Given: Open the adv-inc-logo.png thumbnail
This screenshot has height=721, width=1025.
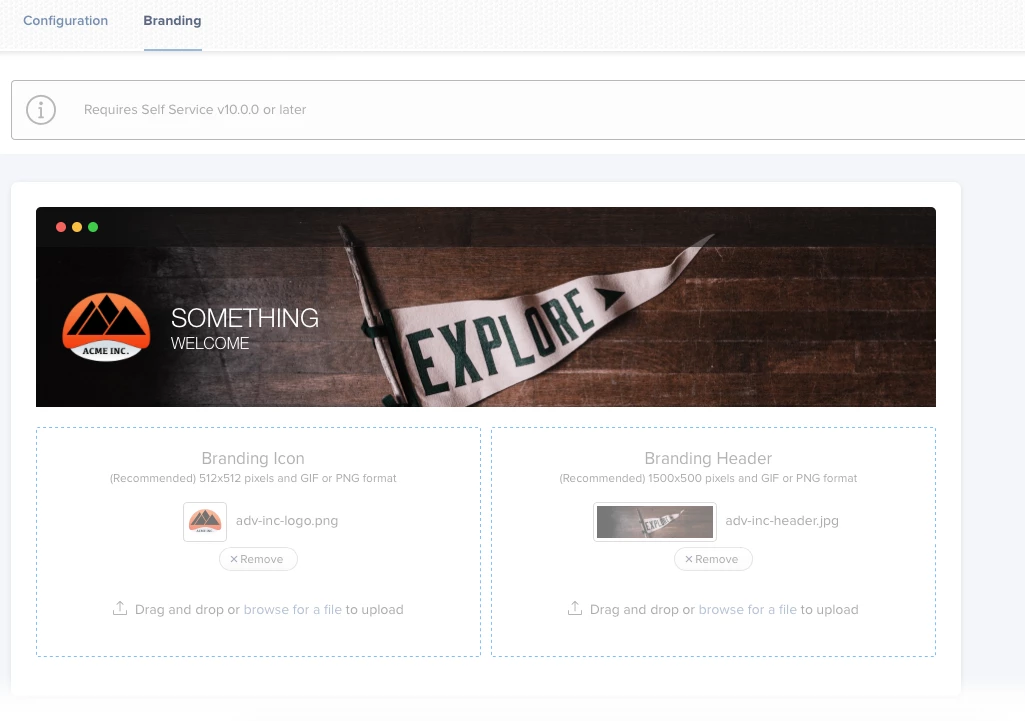Looking at the screenshot, I should point(205,522).
